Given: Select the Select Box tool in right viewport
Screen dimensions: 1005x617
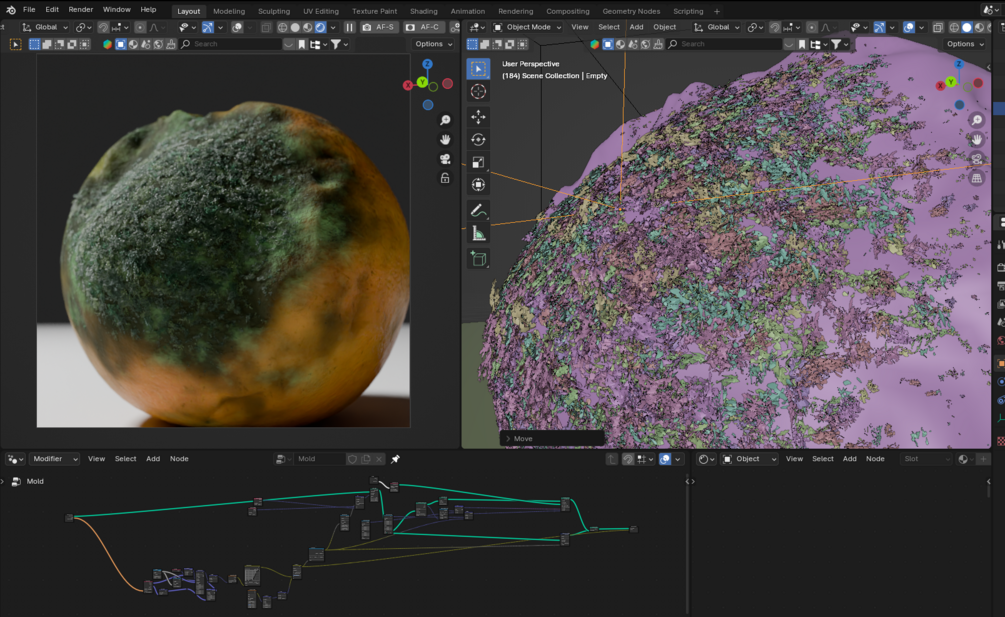Looking at the screenshot, I should tap(478, 69).
